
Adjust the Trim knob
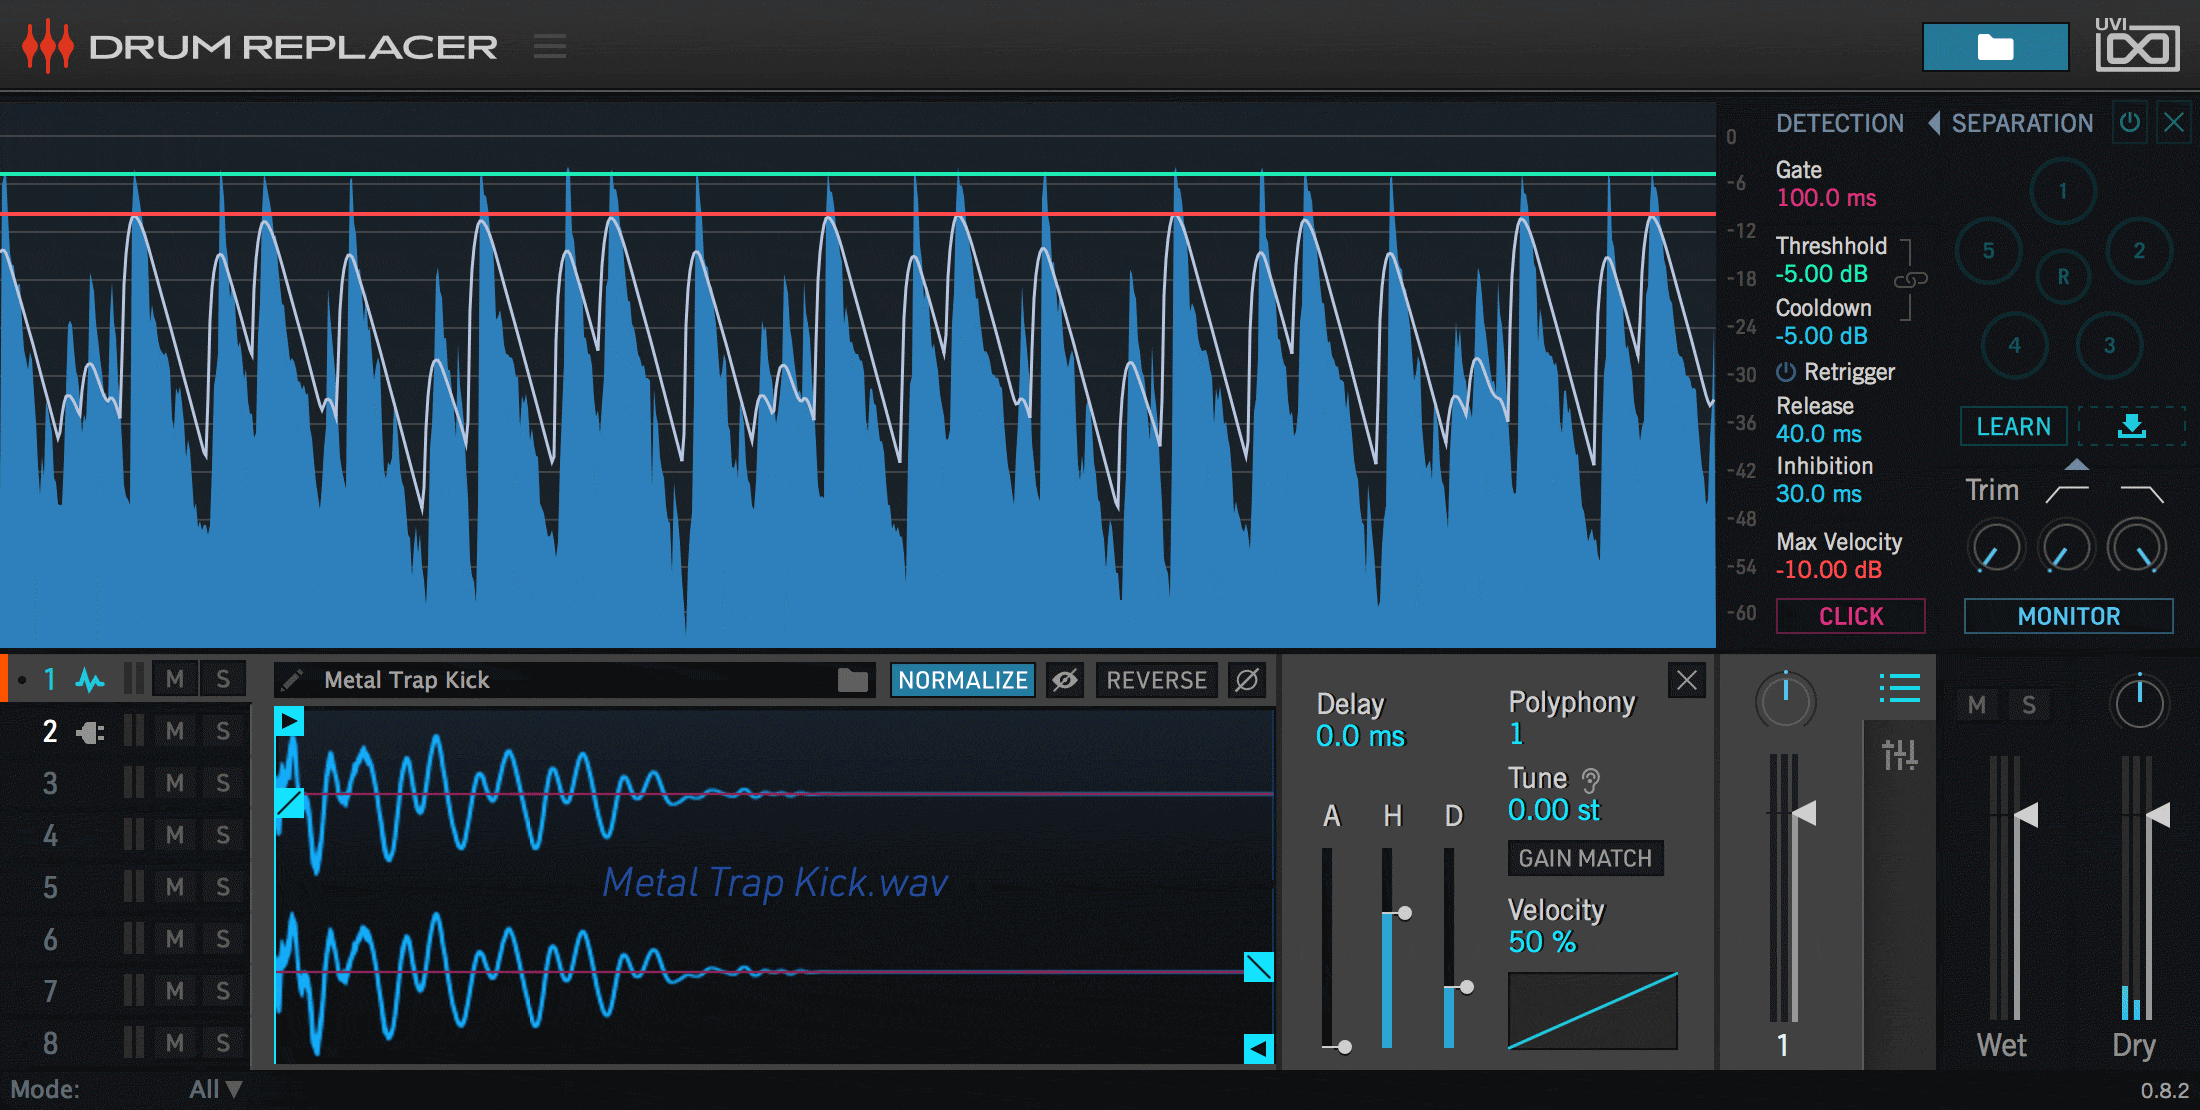(x=1995, y=548)
